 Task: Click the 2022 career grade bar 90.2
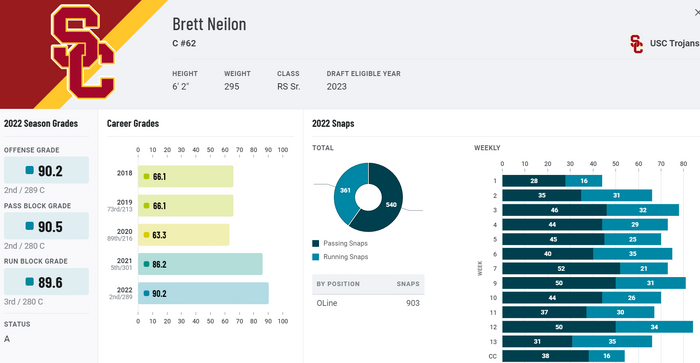203,293
